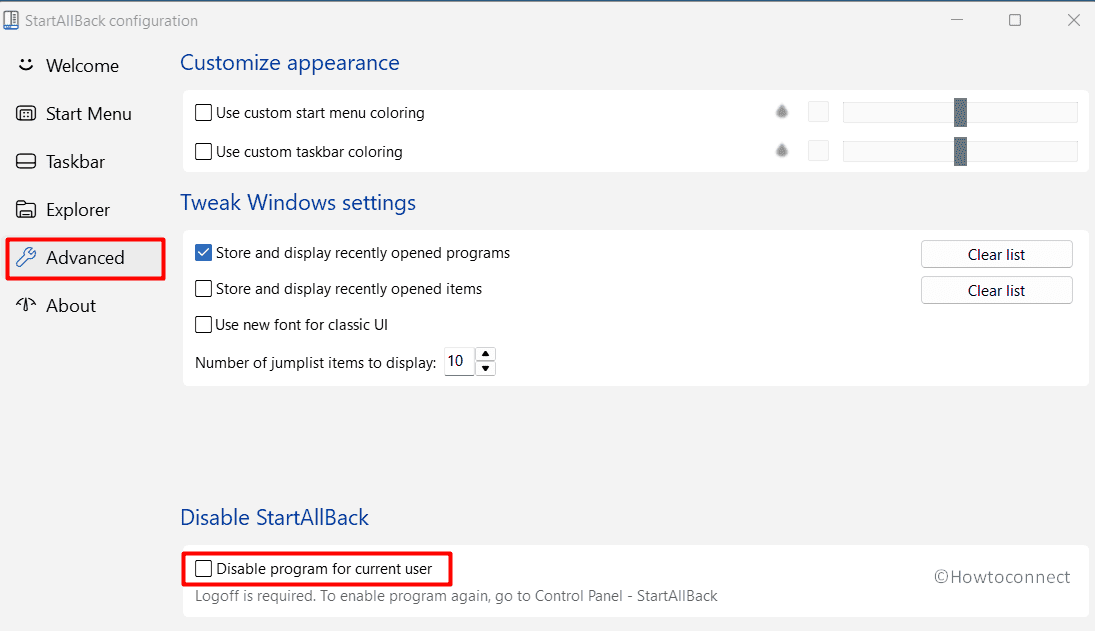Click the Explorer folder icon
Screen dimensions: 1095x631
[26, 209]
